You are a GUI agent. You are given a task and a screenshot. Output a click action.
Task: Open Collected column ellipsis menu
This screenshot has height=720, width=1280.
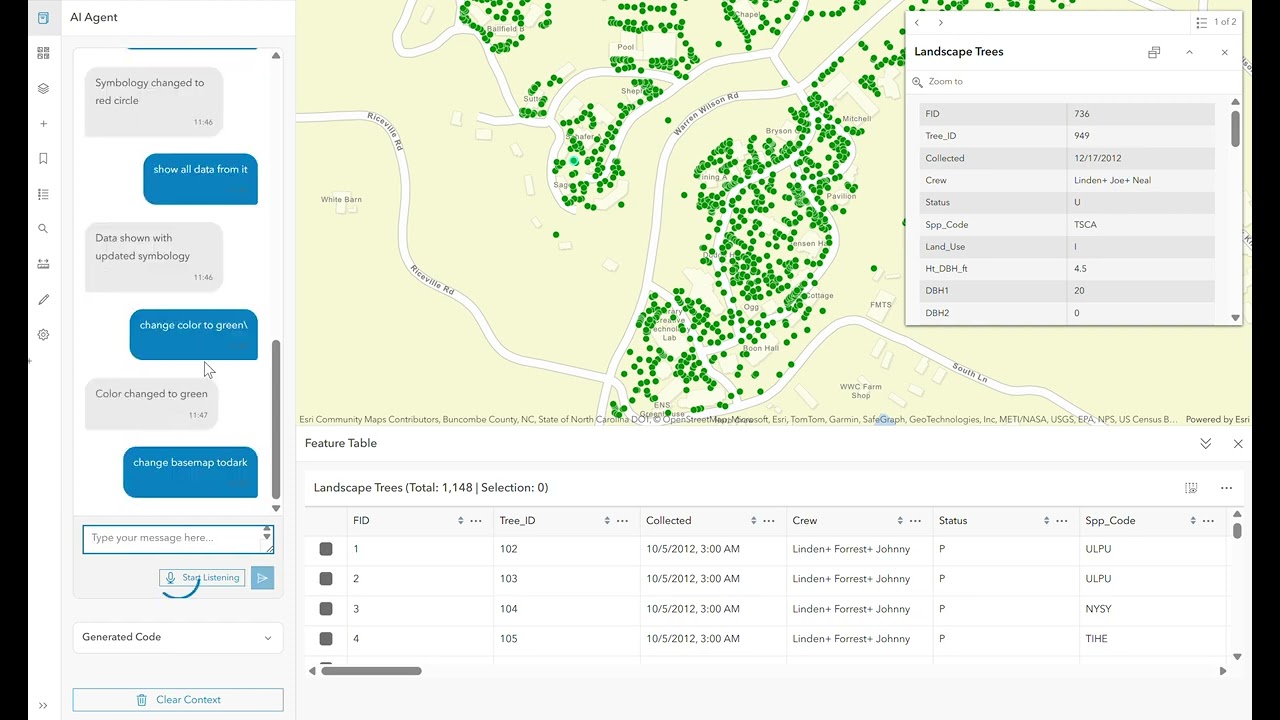coord(769,521)
